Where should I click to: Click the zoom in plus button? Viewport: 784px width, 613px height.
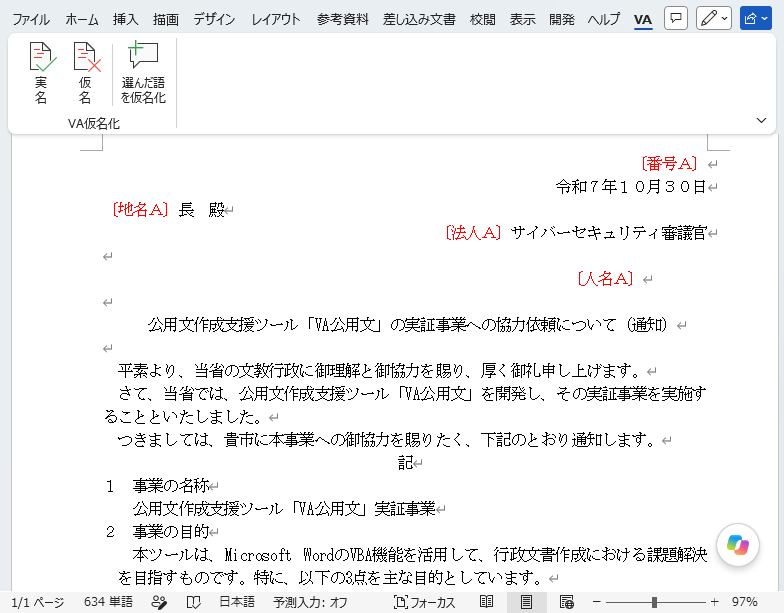click(714, 602)
